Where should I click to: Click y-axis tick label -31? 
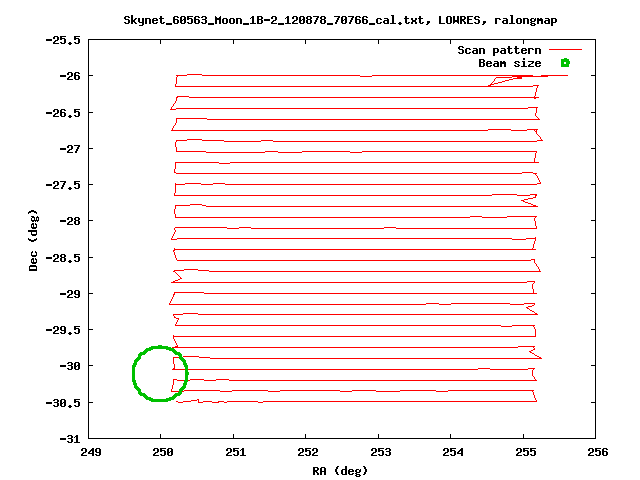coord(70,439)
